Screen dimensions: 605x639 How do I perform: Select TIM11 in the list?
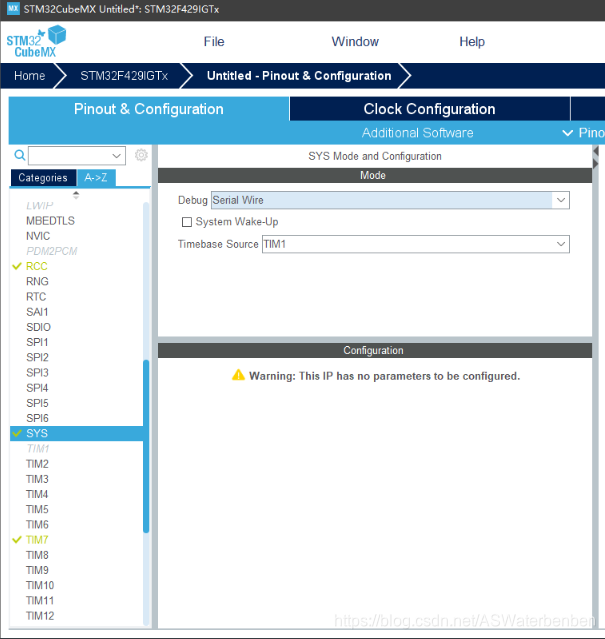pos(40,601)
